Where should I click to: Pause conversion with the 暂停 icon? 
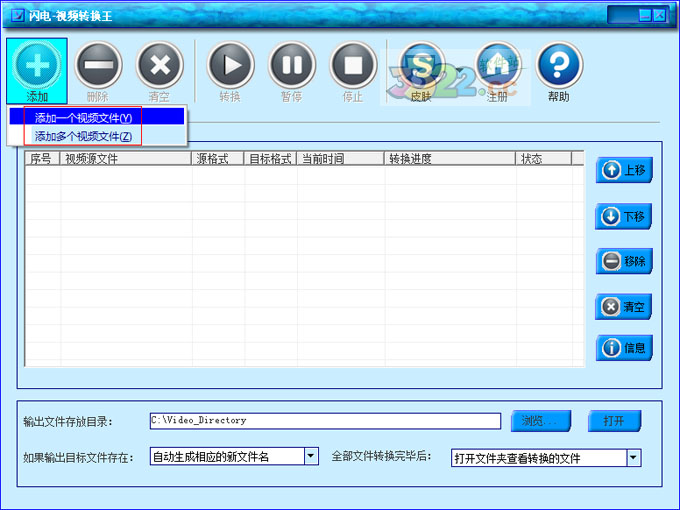[x=291, y=66]
